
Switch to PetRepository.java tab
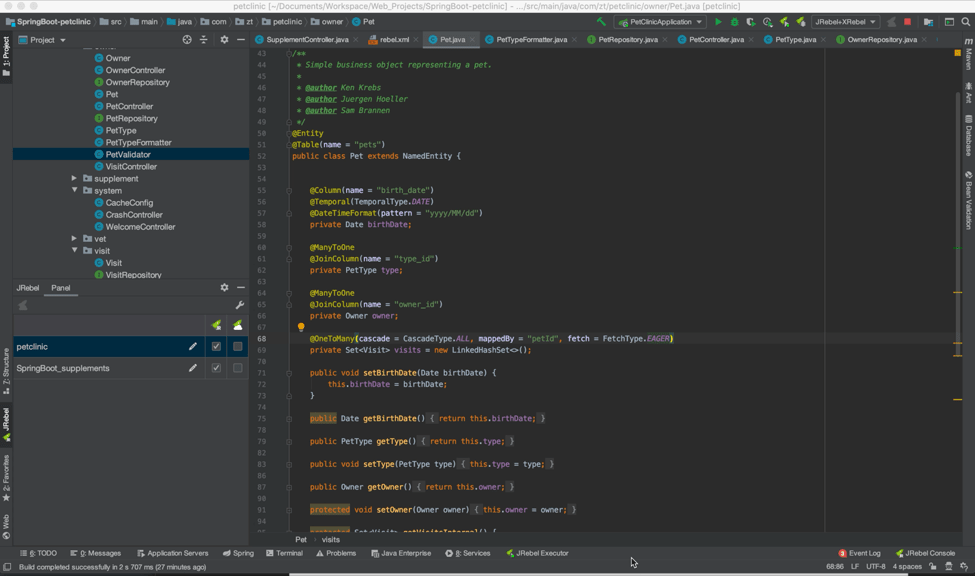pyautogui.click(x=628, y=40)
